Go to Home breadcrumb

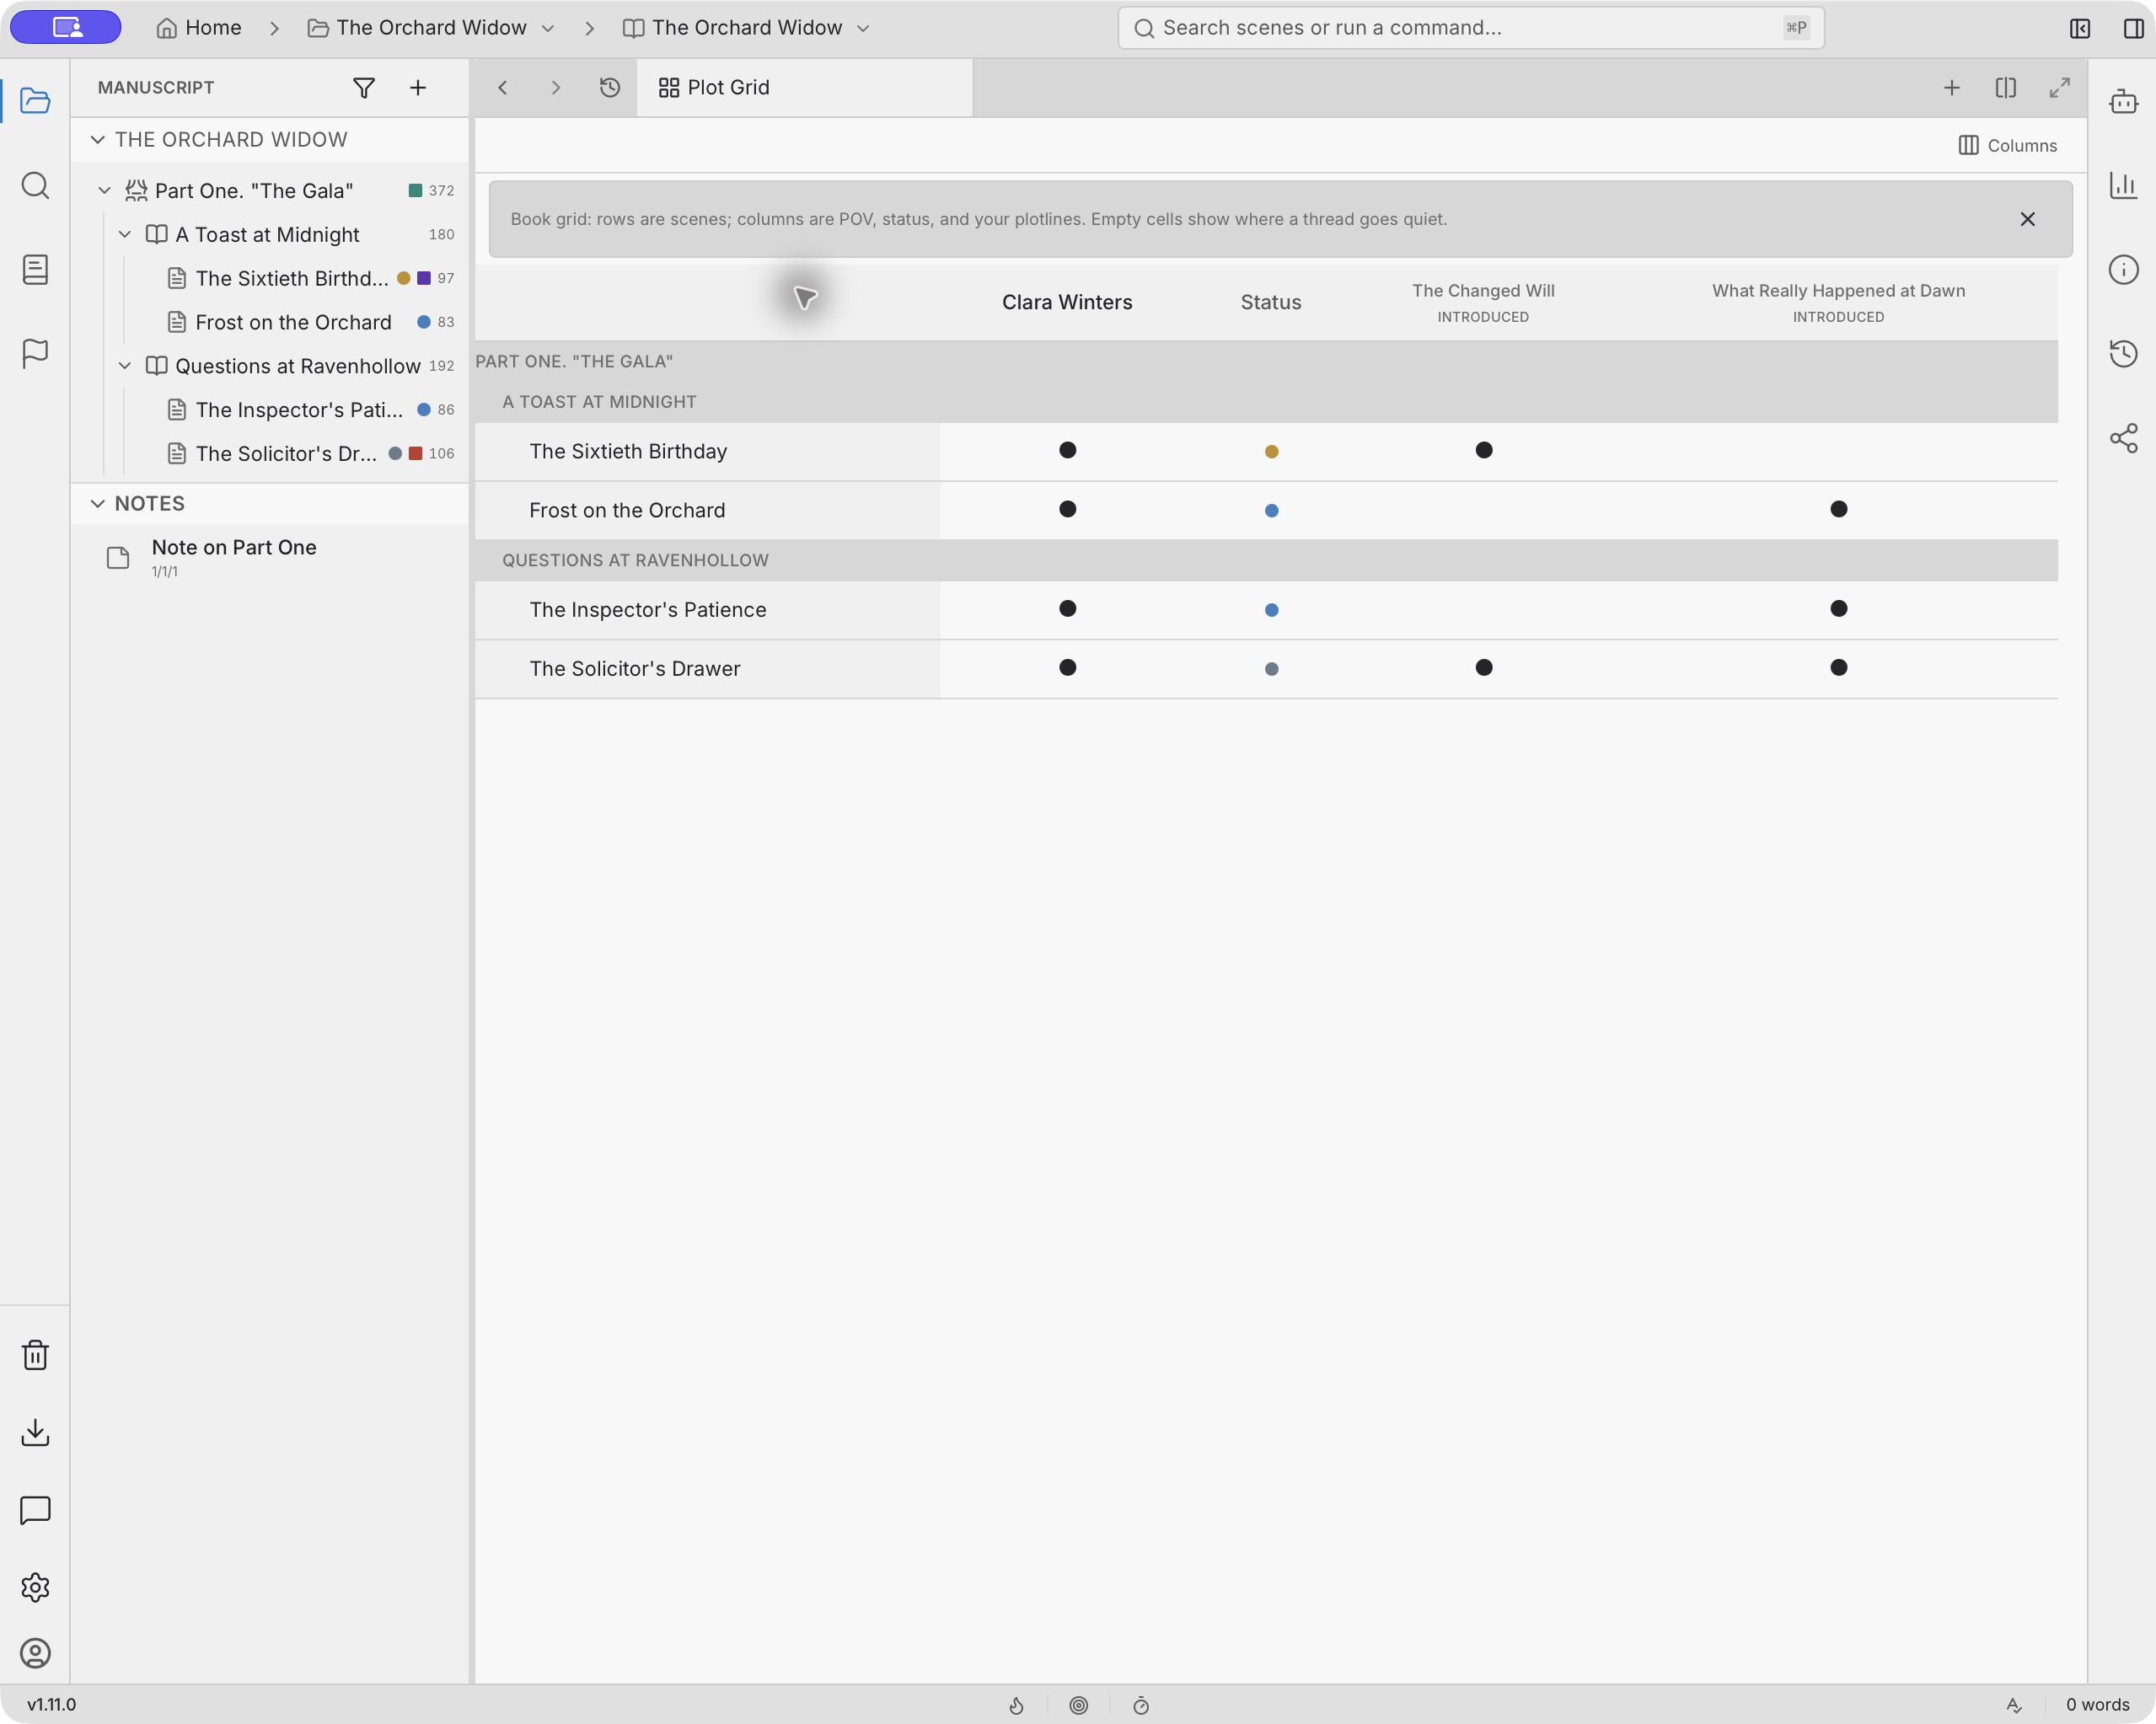199,28
